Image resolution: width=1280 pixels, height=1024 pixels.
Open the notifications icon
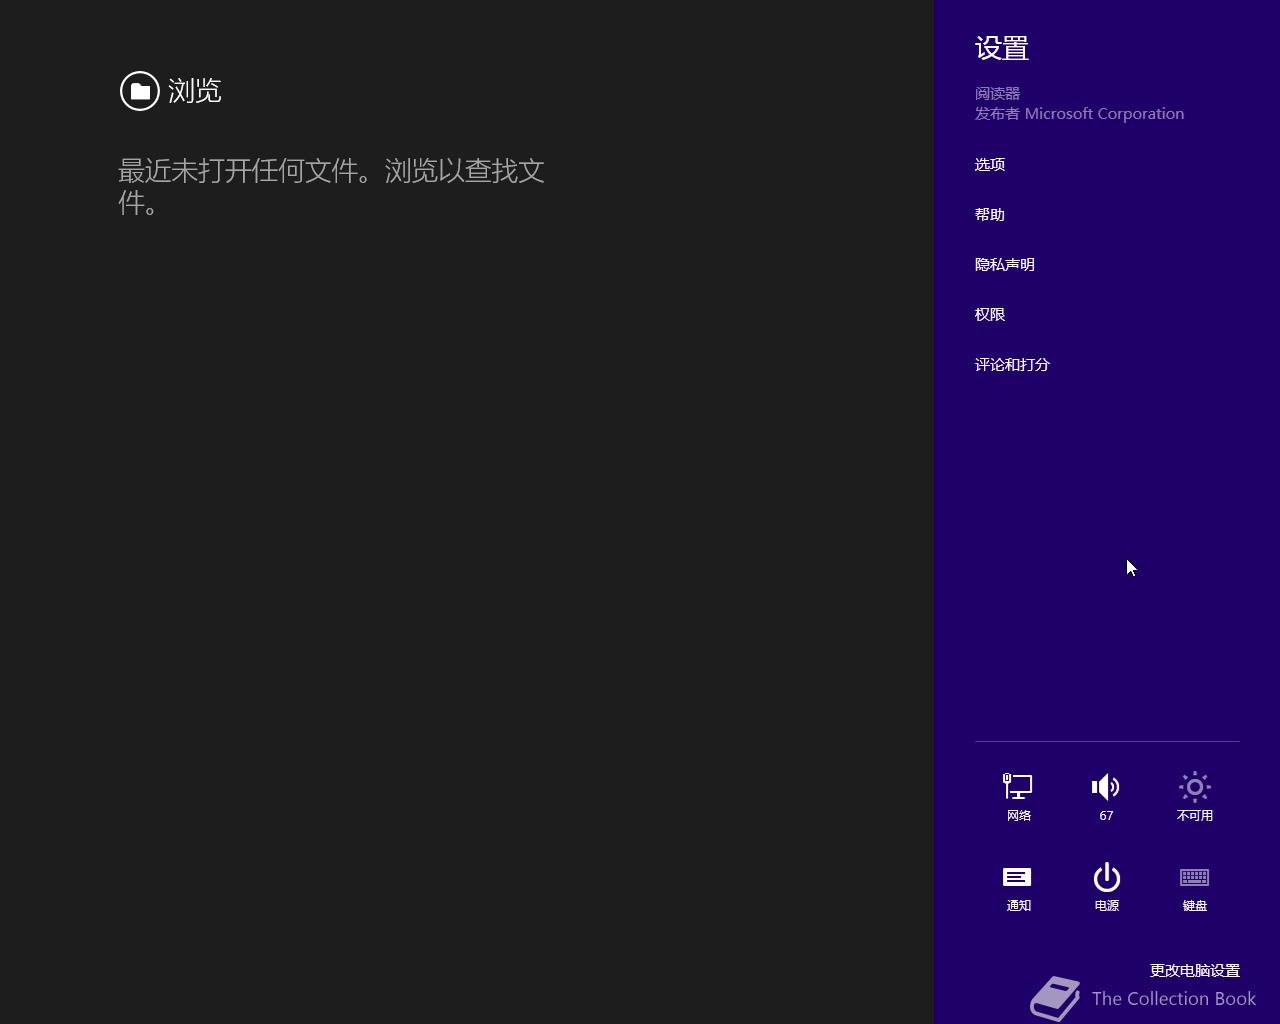click(x=1018, y=877)
